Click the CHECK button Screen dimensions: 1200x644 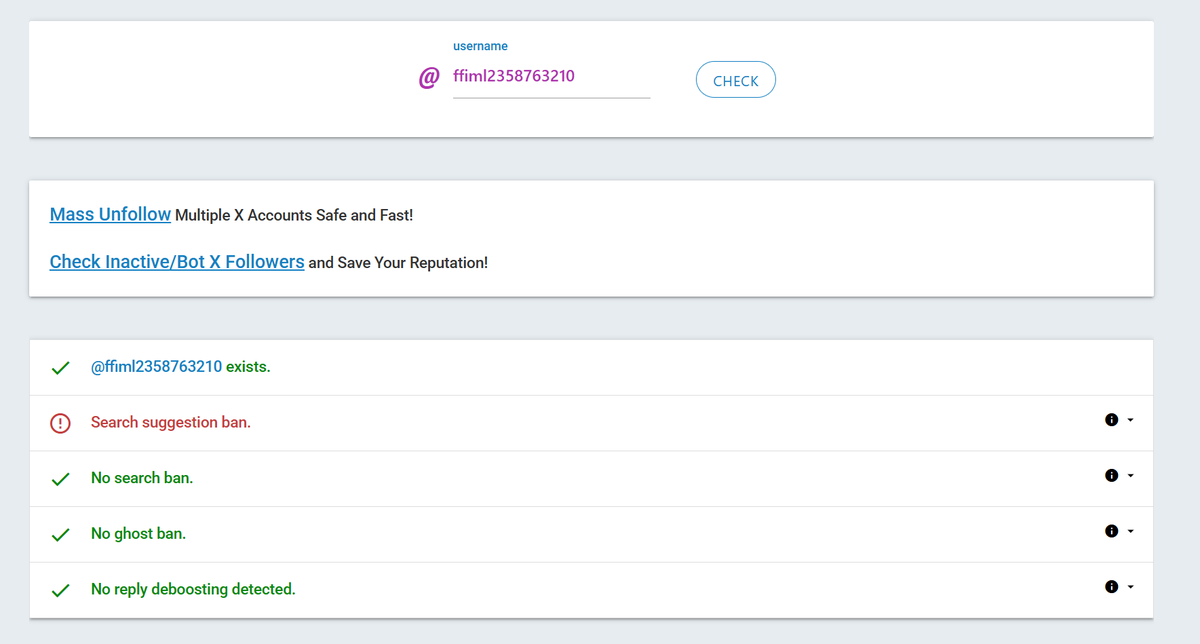(735, 80)
